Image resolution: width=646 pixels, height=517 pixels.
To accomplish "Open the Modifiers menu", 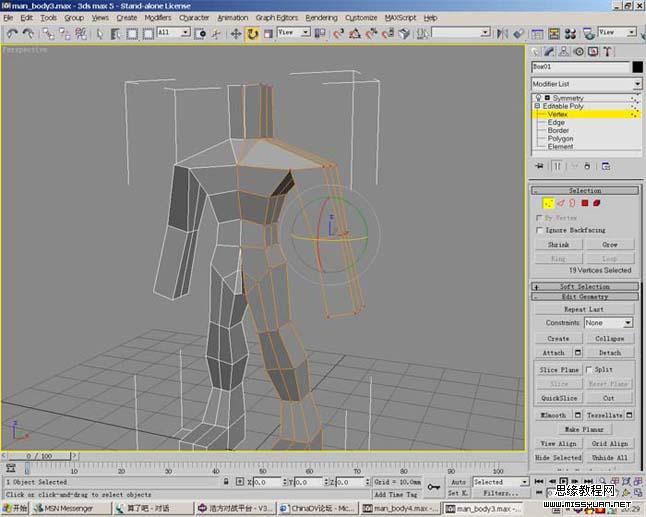I will [157, 18].
